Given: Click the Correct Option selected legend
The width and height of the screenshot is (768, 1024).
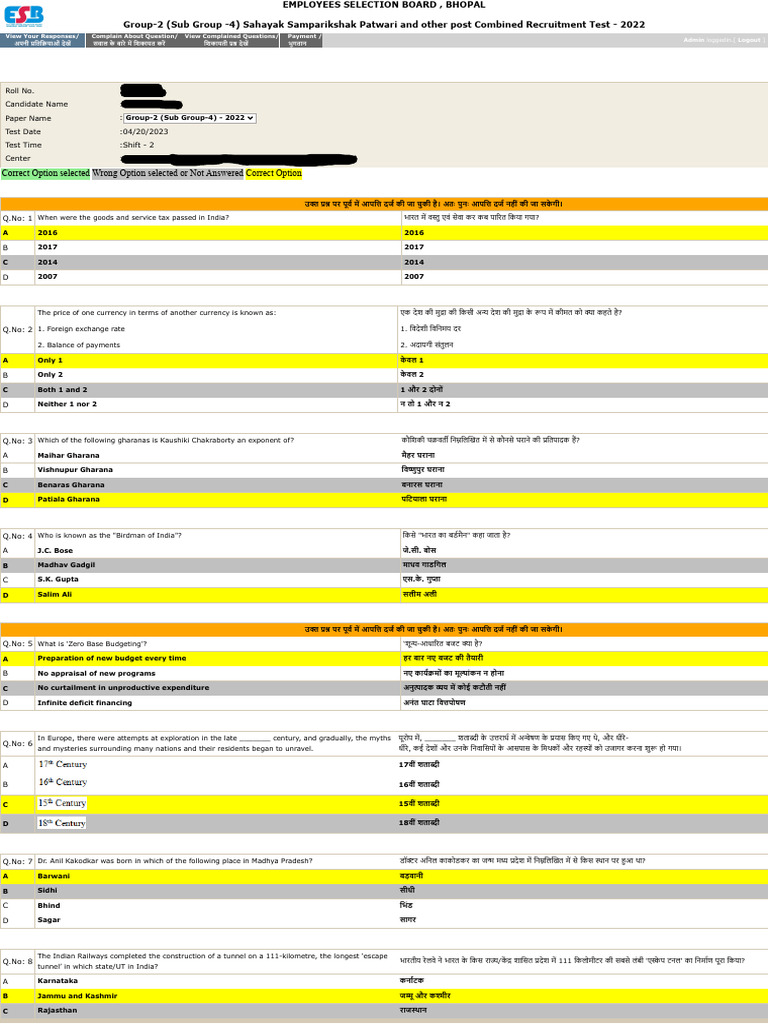Looking at the screenshot, I should 45,173.
